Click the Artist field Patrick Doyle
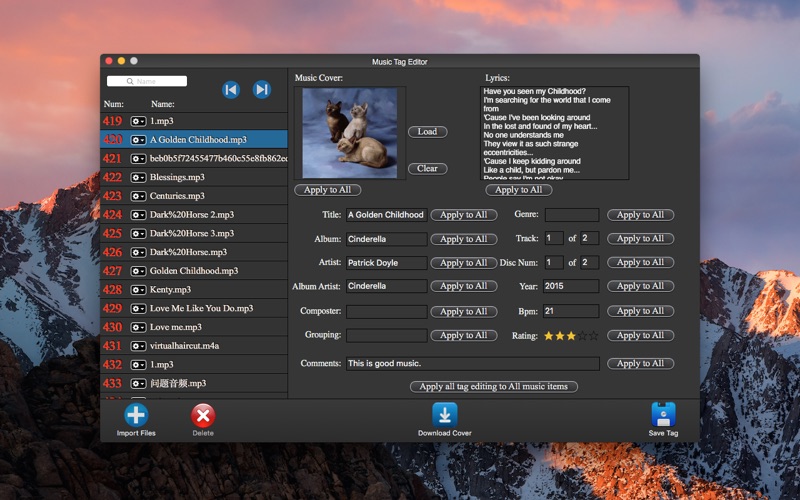Viewport: 800px width, 500px height. [386, 263]
